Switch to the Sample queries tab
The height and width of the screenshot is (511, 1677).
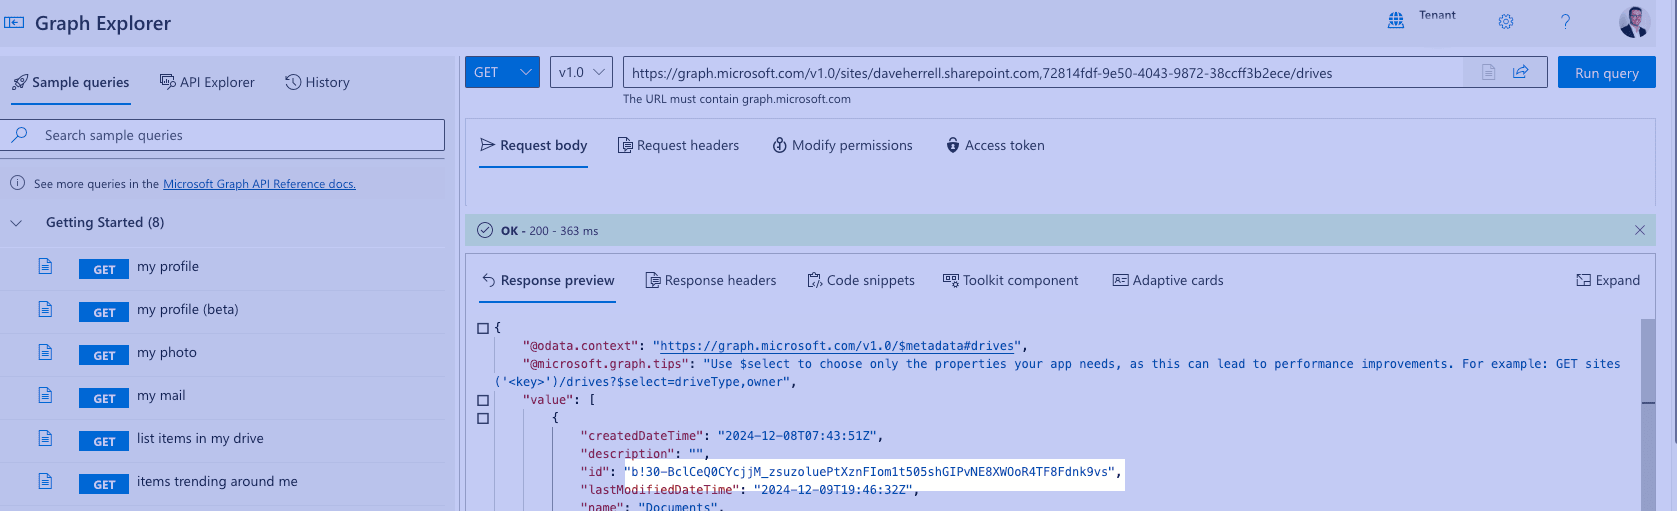point(71,82)
